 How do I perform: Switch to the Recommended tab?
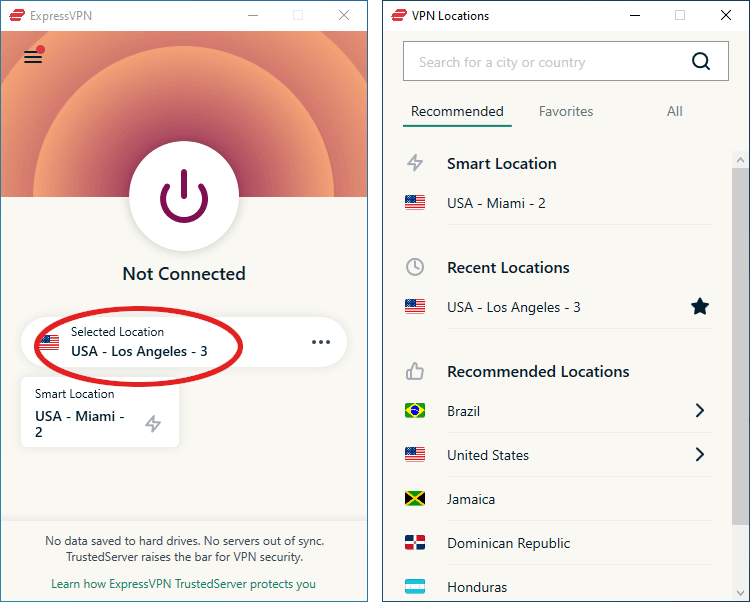(x=457, y=111)
